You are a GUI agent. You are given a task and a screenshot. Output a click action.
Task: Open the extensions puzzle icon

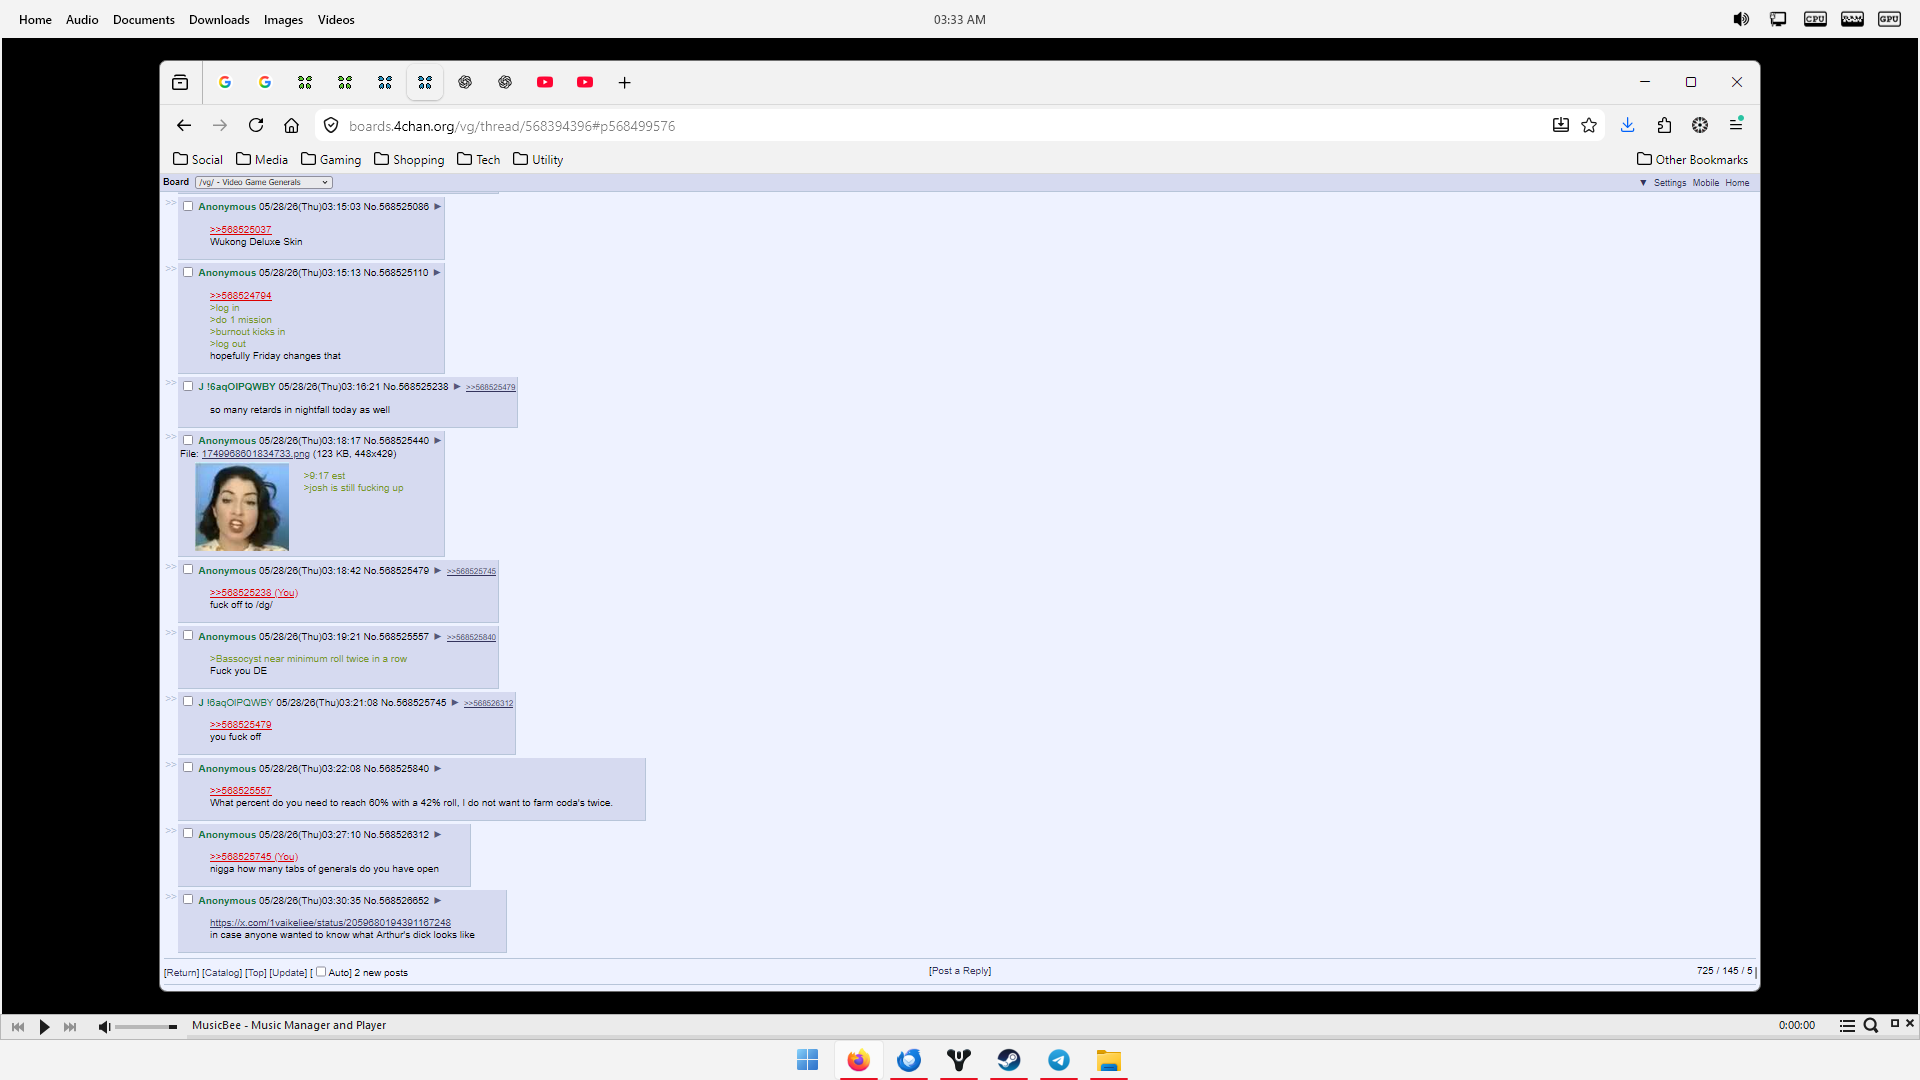coord(1664,125)
